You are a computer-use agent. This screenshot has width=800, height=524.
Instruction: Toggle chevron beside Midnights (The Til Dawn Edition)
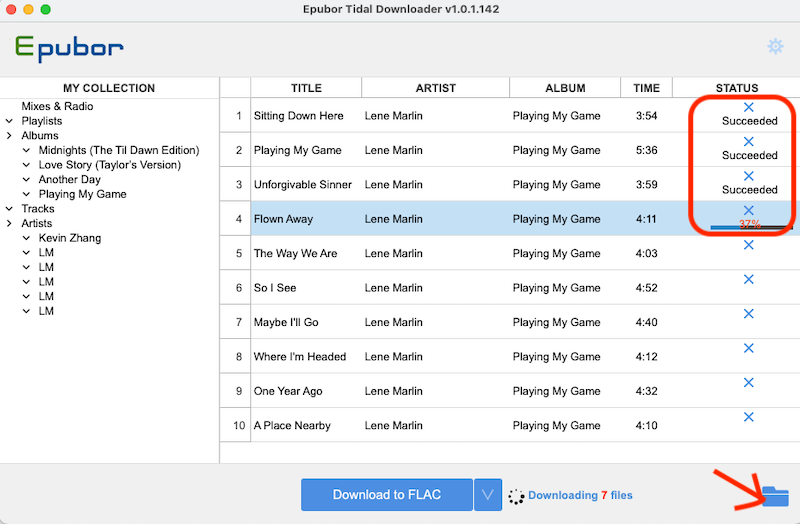click(27, 151)
